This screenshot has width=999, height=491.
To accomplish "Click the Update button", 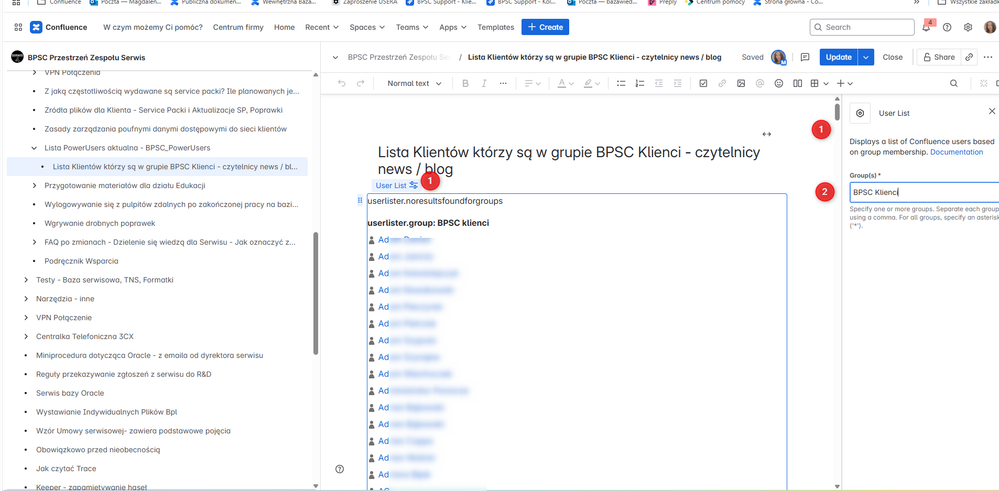I will 838,57.
